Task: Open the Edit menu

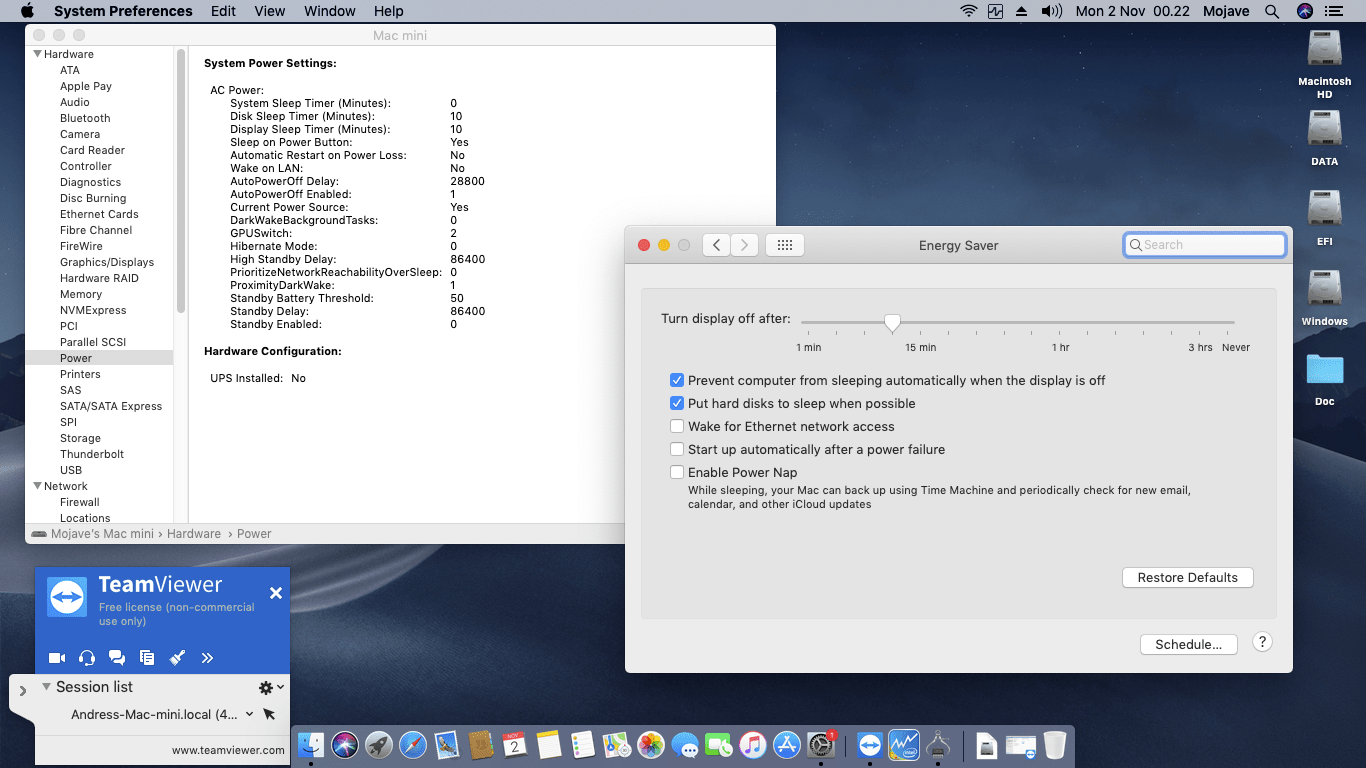Action: (223, 11)
